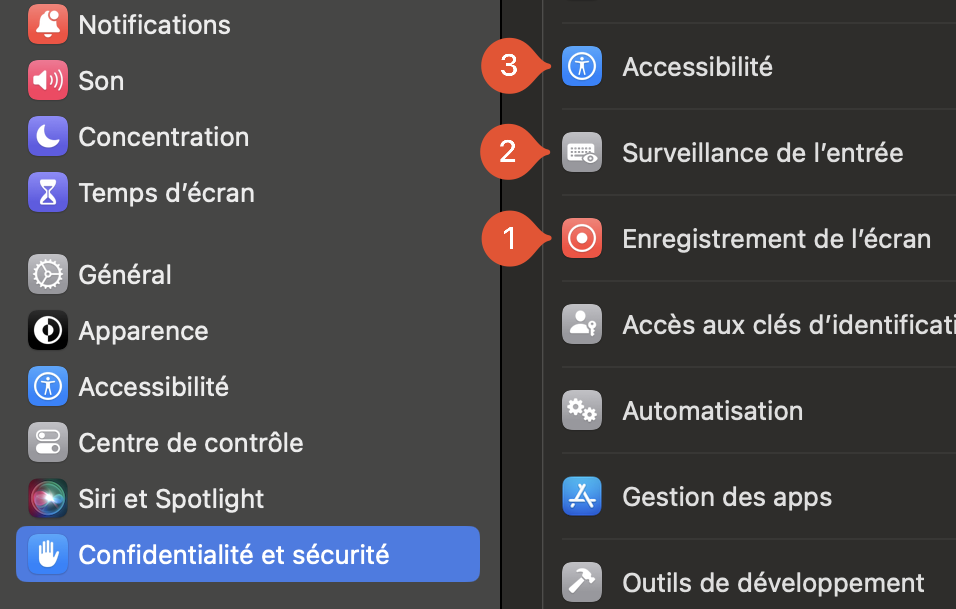Click the red Enregistrement de l'écran icon
This screenshot has width=956, height=609.
coord(582,238)
